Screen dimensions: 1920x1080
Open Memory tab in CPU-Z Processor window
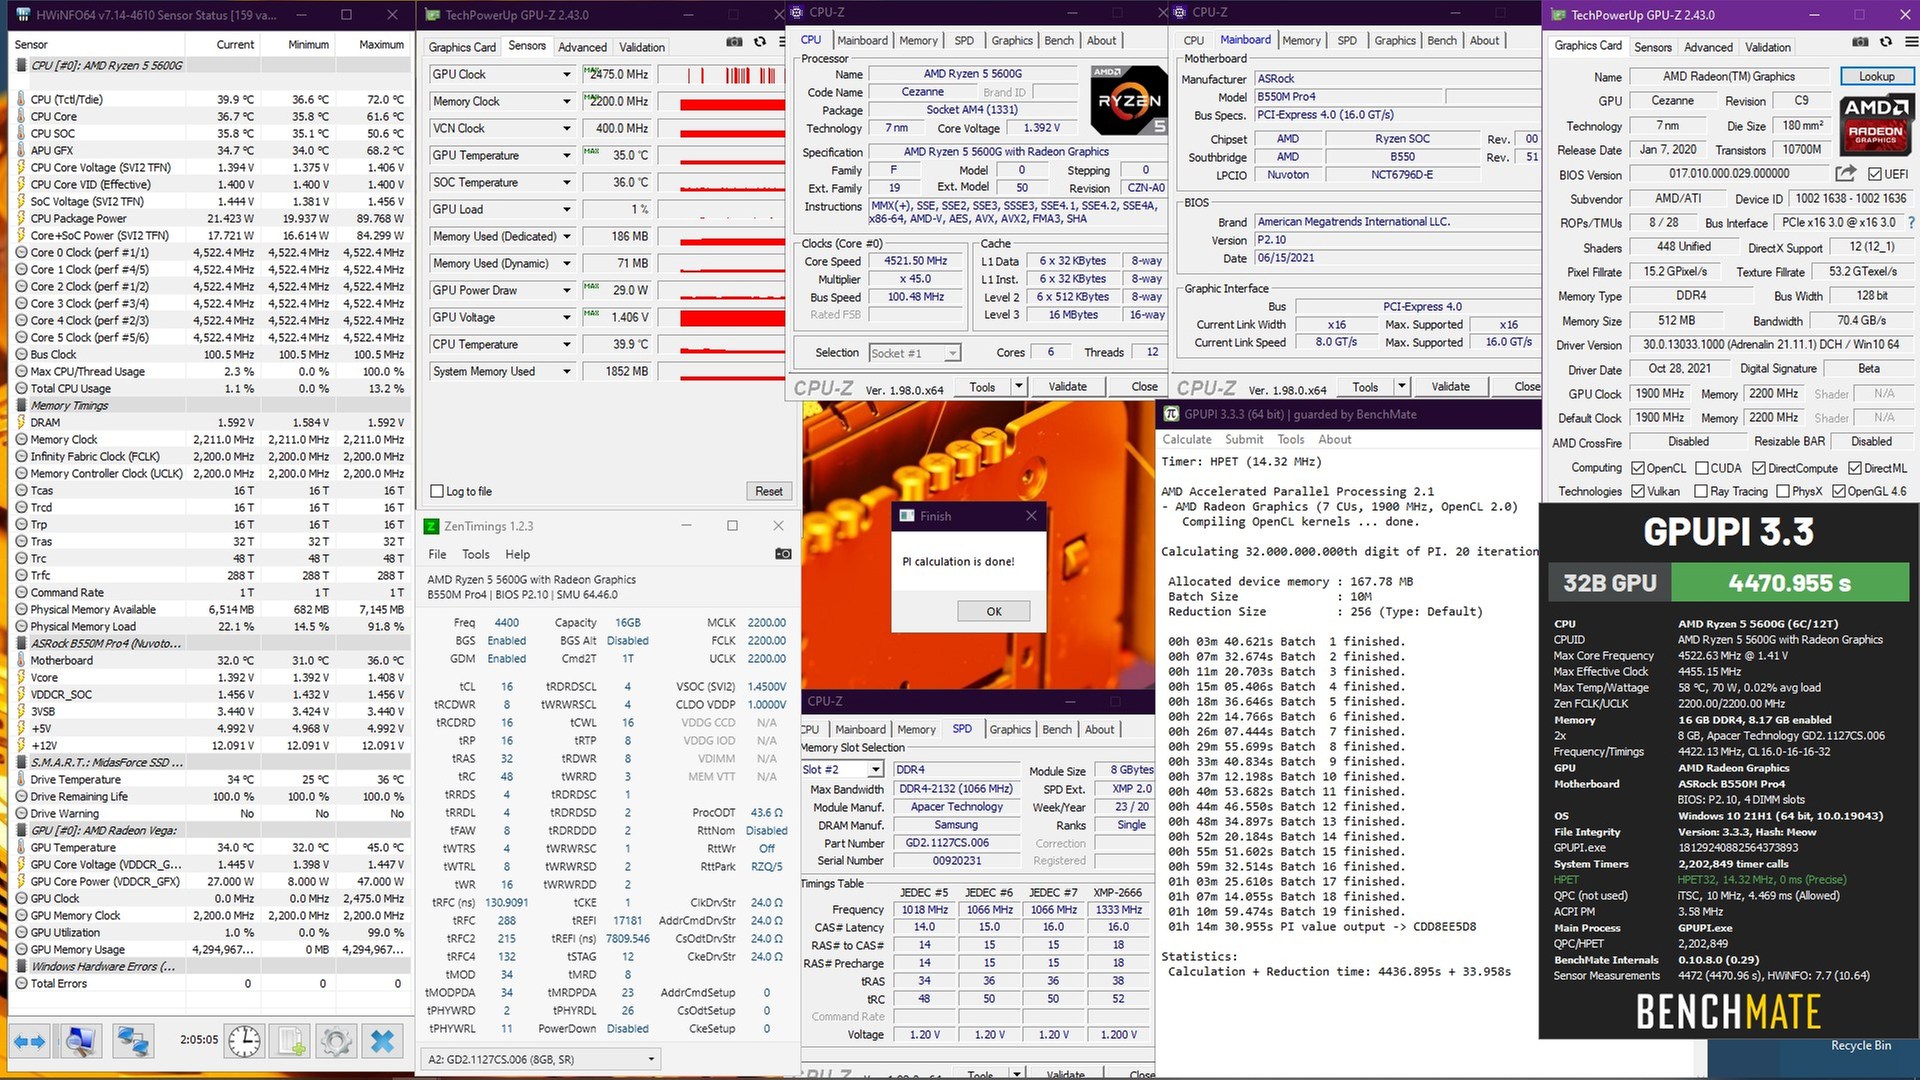click(918, 41)
